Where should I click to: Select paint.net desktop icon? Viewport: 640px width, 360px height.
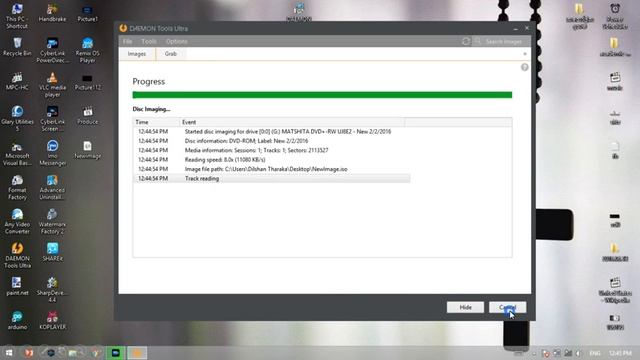(17, 286)
